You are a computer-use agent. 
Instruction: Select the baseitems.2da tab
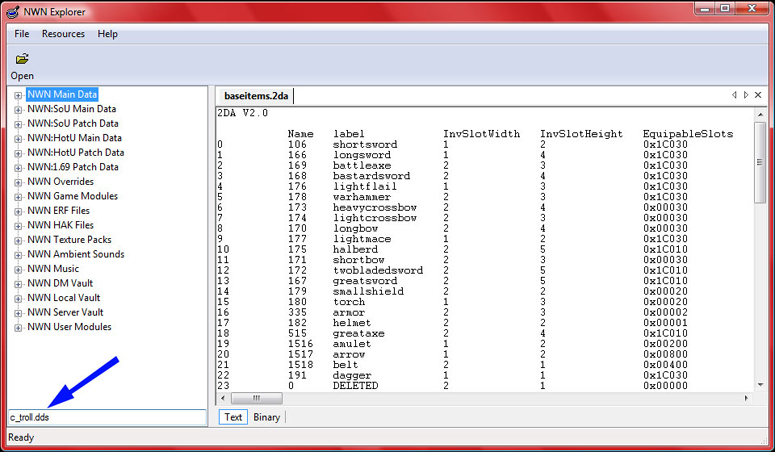coord(256,96)
